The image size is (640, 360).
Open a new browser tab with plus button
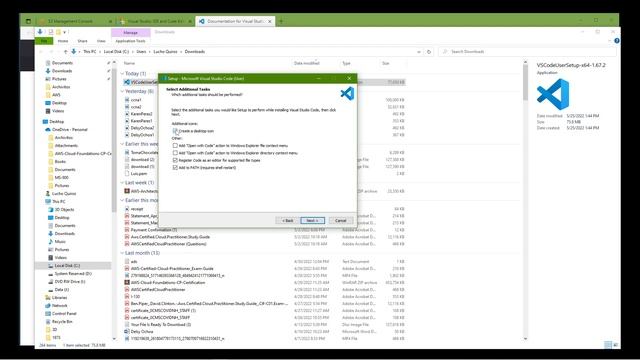pyautogui.click(x=281, y=21)
